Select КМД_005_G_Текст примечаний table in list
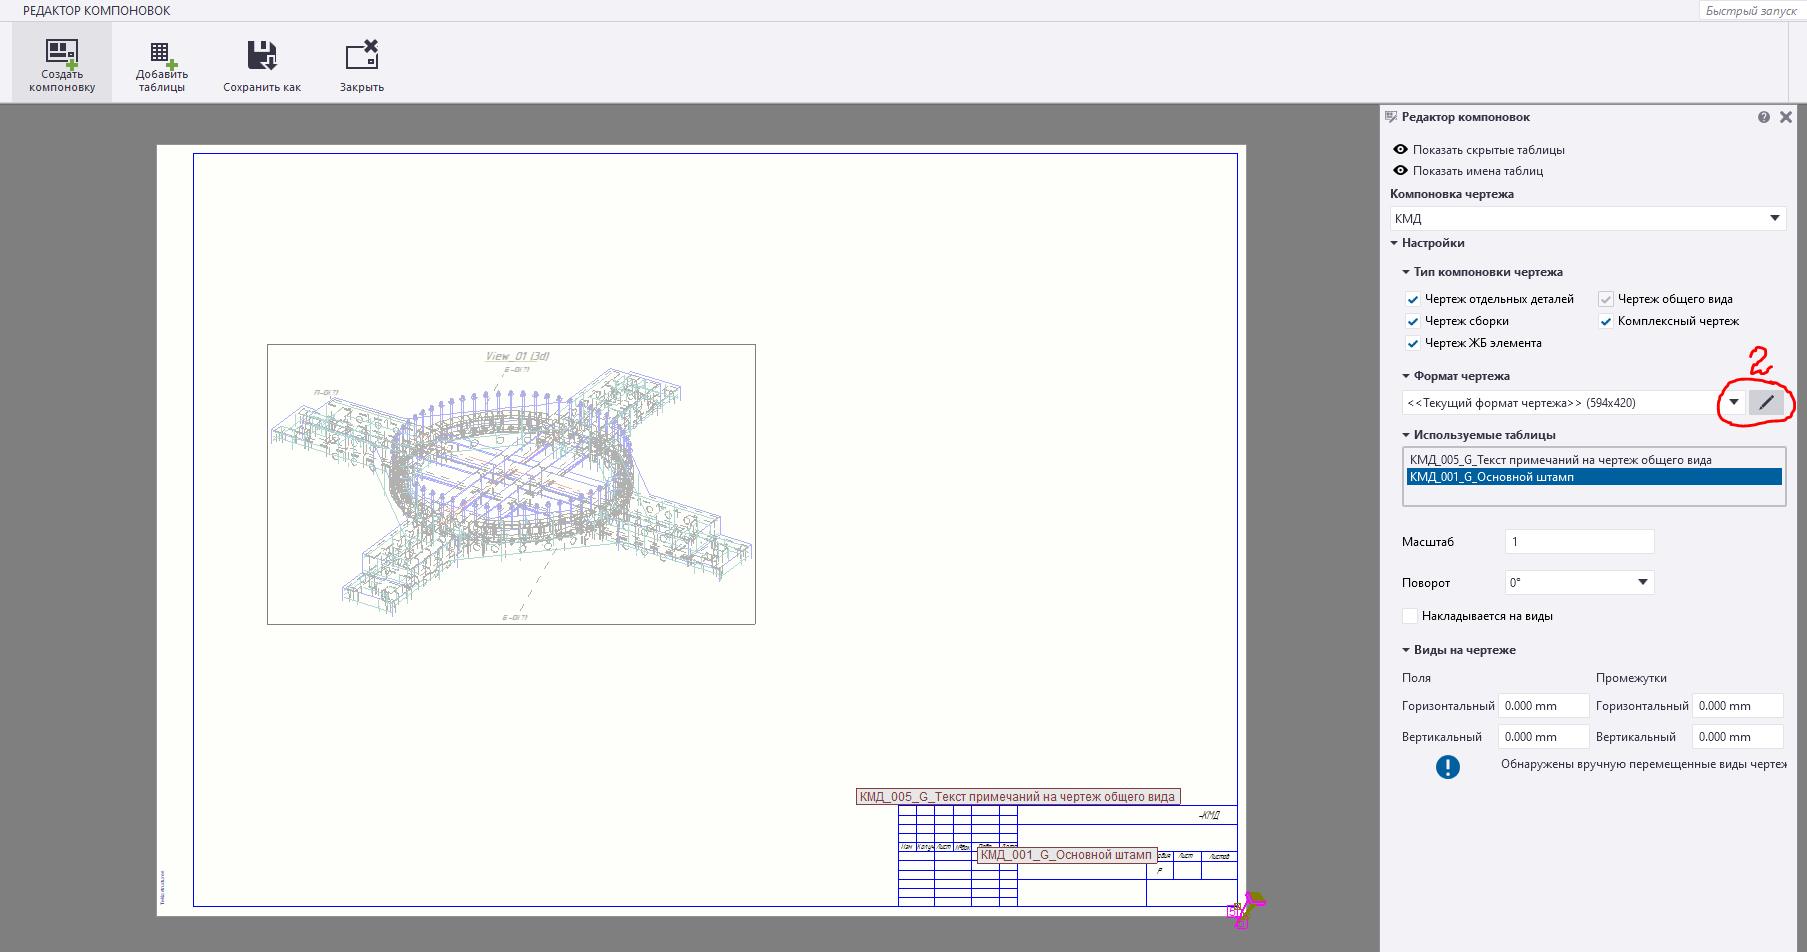 (1560, 460)
